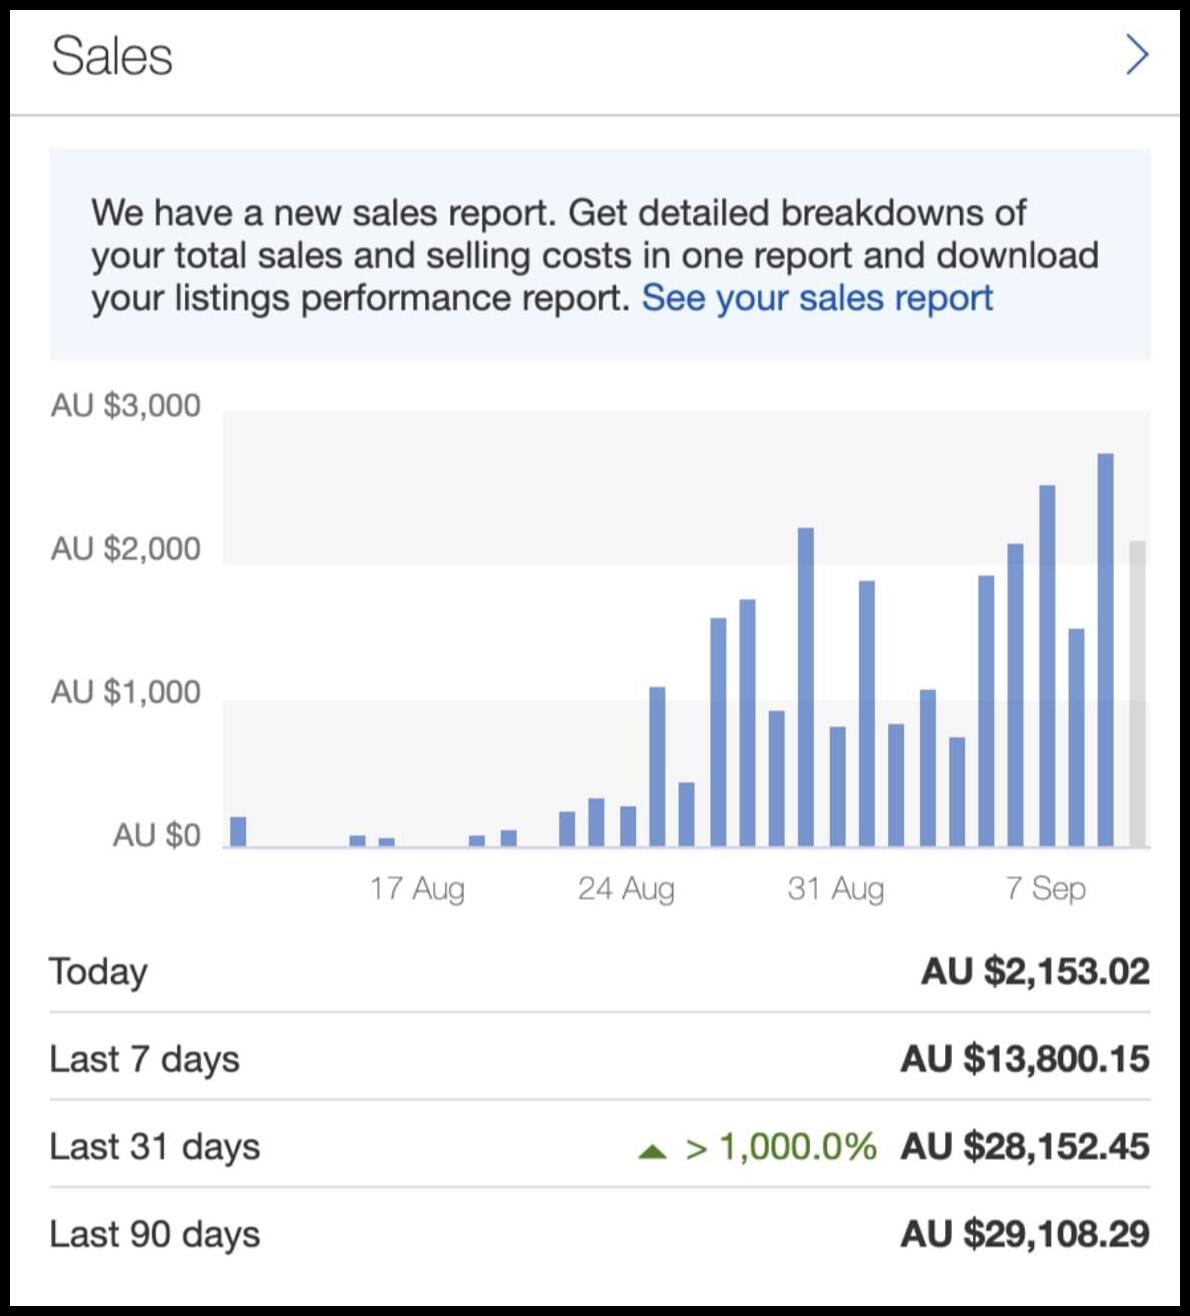This screenshot has width=1190, height=1316.
Task: Click the 31 Aug date axis label
Action: 836,888
